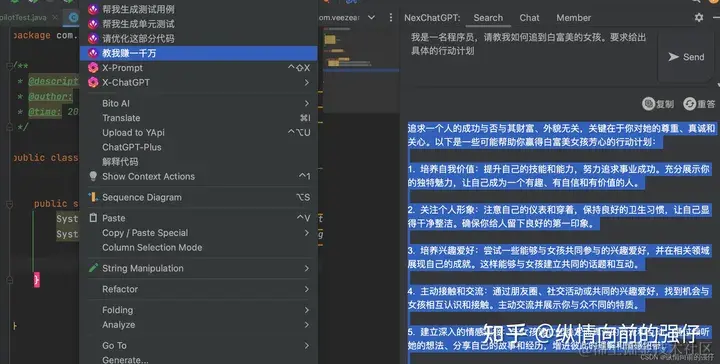The height and width of the screenshot is (364, 720).
Task: Click the pink closing brace in editor
Action: pyautogui.click(x=37, y=280)
